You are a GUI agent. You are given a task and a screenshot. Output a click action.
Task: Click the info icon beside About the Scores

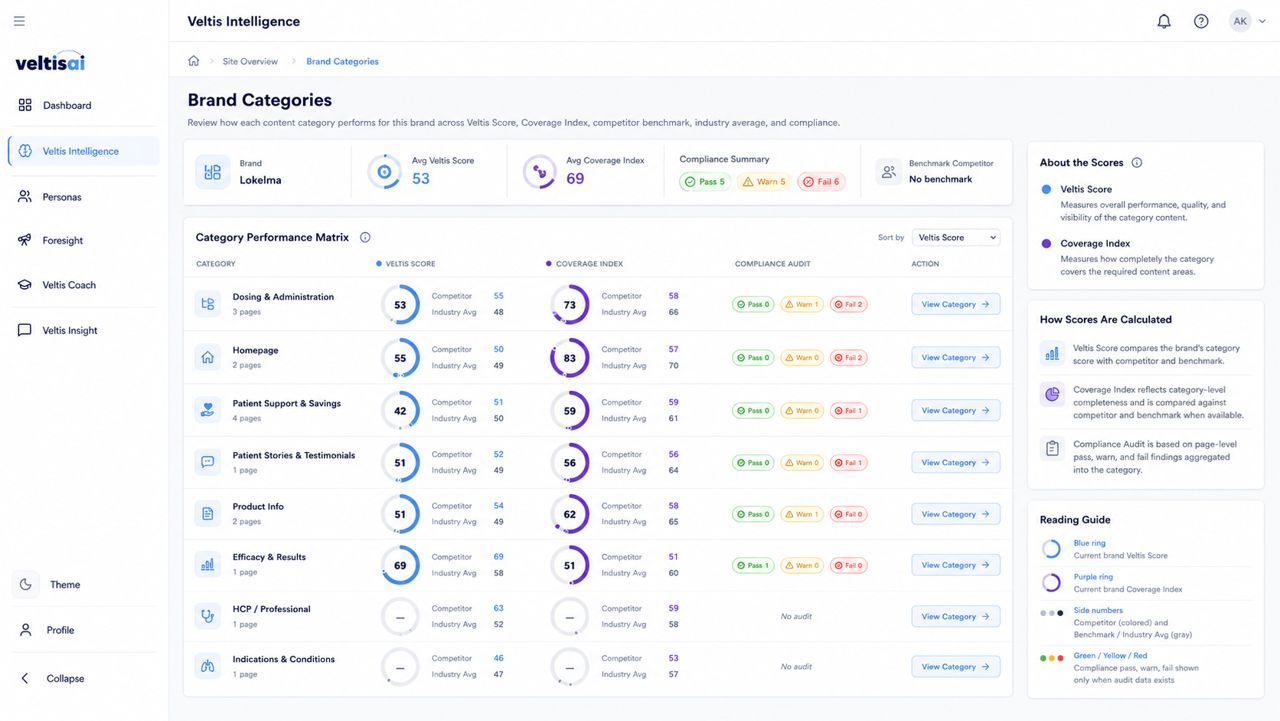(1137, 163)
